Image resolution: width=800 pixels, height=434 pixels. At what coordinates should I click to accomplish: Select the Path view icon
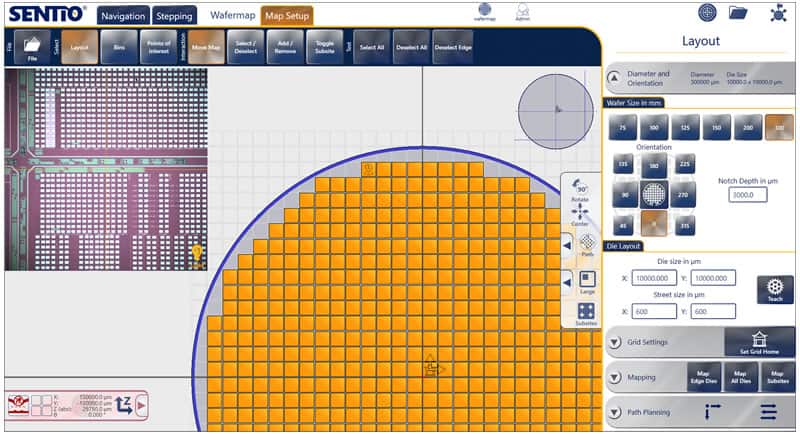(588, 244)
